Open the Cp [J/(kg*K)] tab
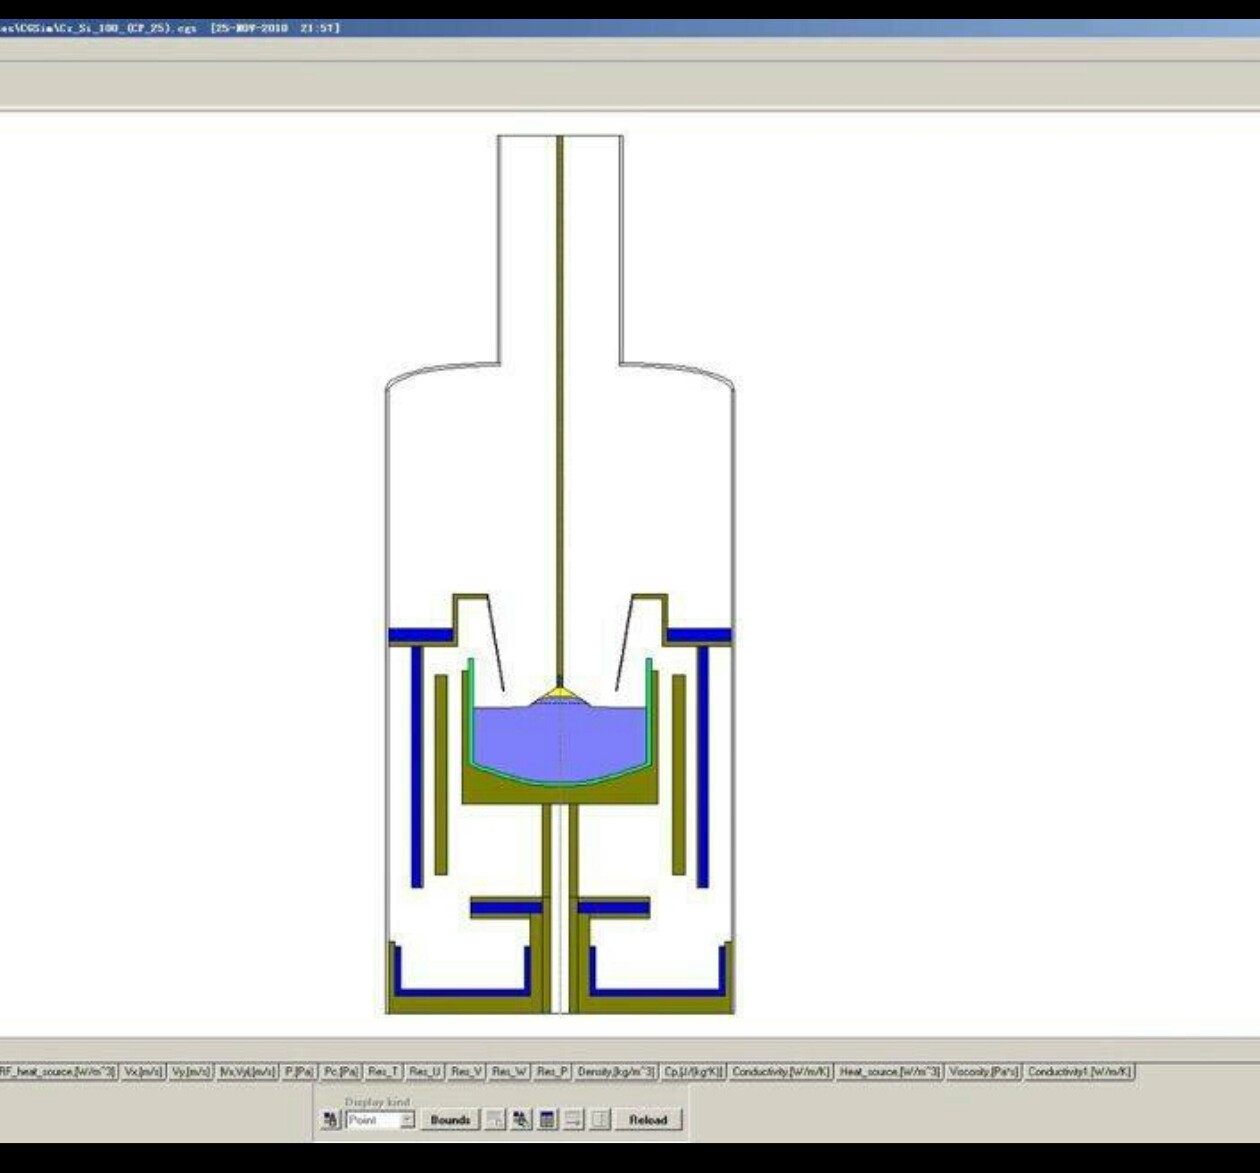This screenshot has width=1260, height=1173. pos(694,1072)
